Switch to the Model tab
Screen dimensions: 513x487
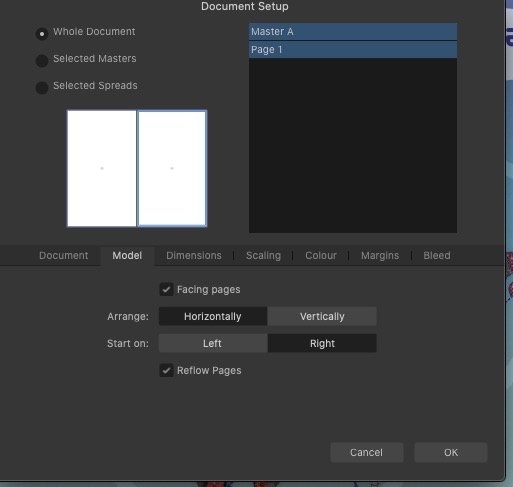127,255
